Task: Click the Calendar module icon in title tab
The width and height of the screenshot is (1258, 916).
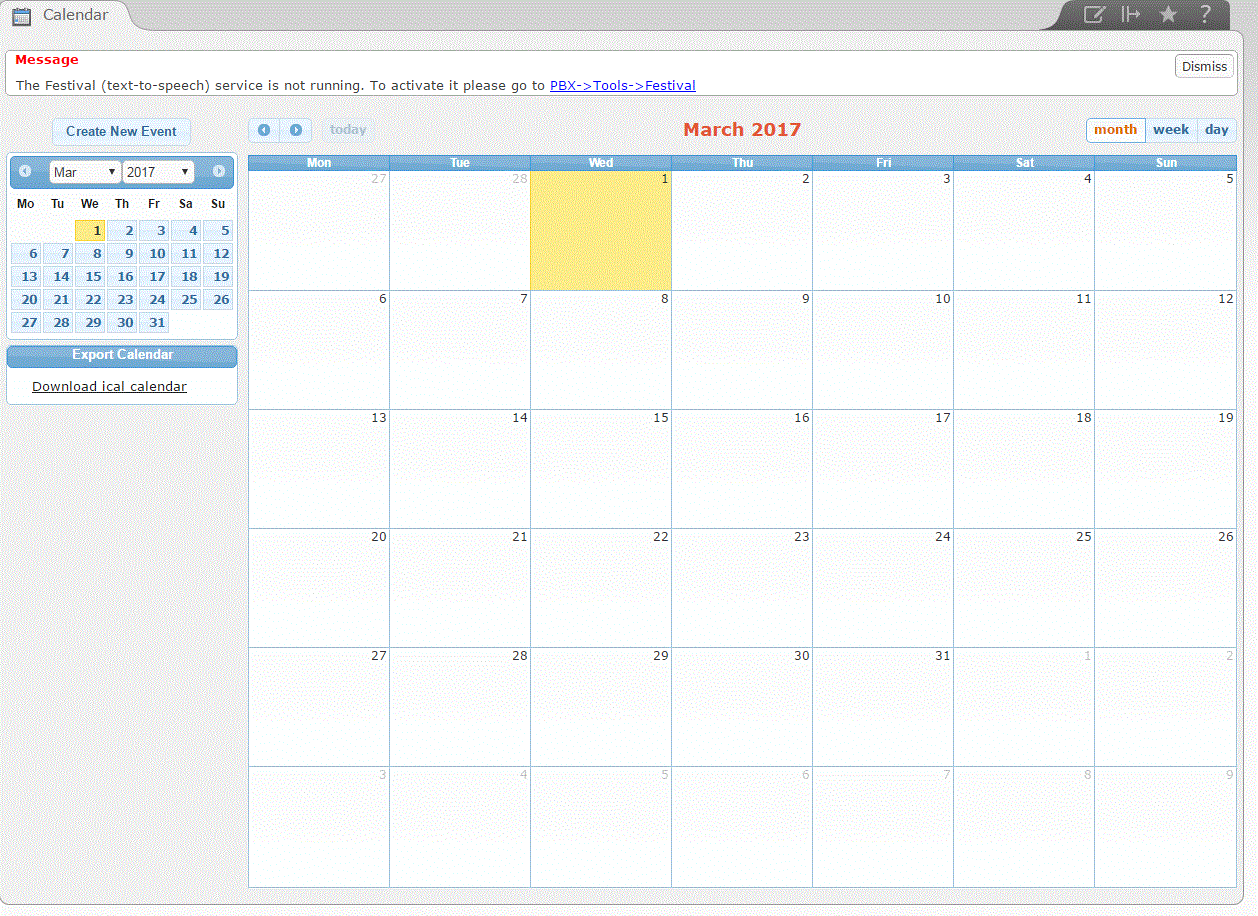Action: click(21, 16)
